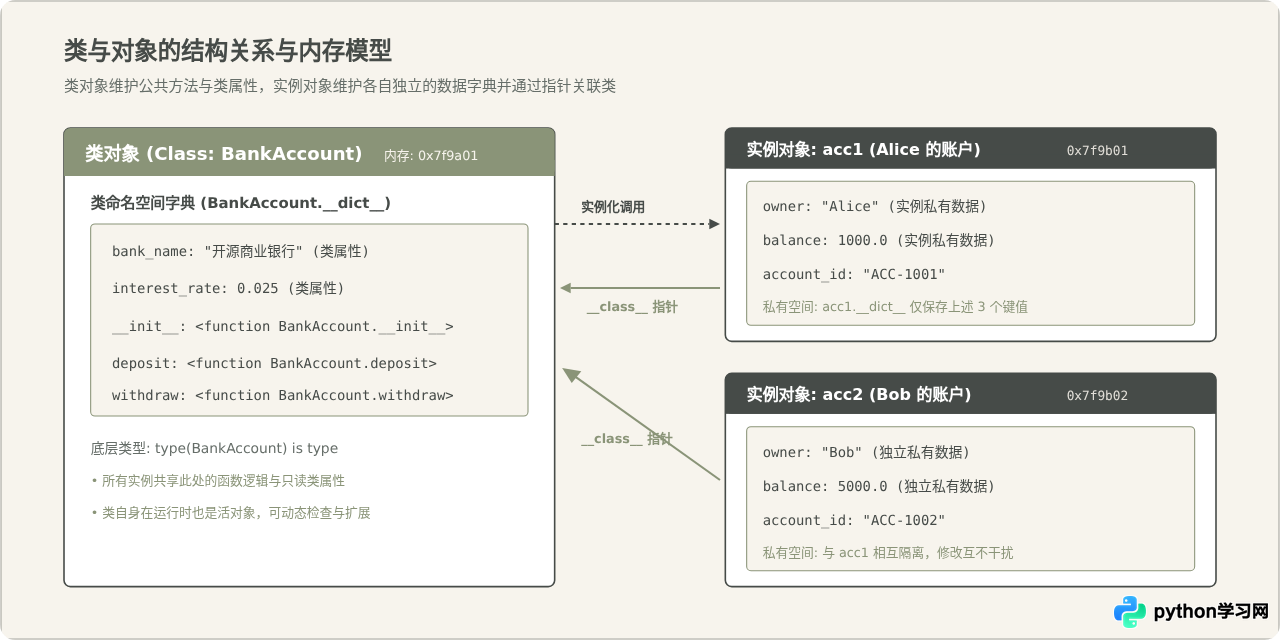
Task: Click the note '私有空间: acc1.__dict__ 仅保存上述 3 个键值'
Action: 895,307
